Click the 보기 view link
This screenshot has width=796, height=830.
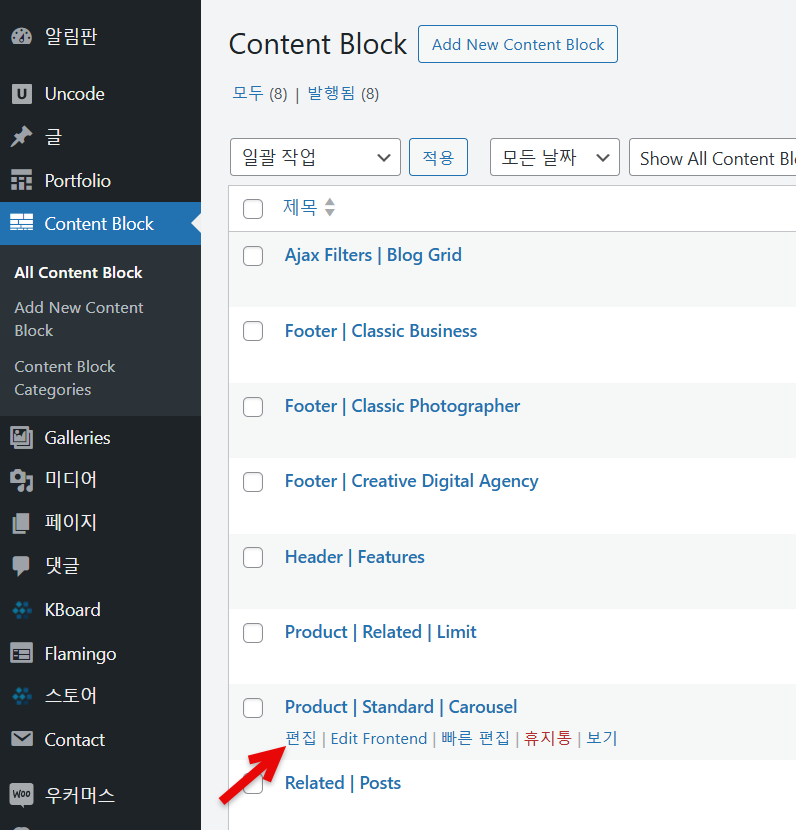coord(602,738)
